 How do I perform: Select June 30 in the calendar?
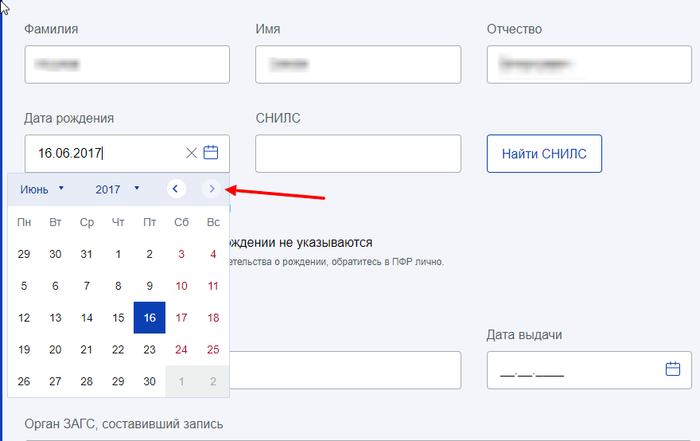click(149, 381)
